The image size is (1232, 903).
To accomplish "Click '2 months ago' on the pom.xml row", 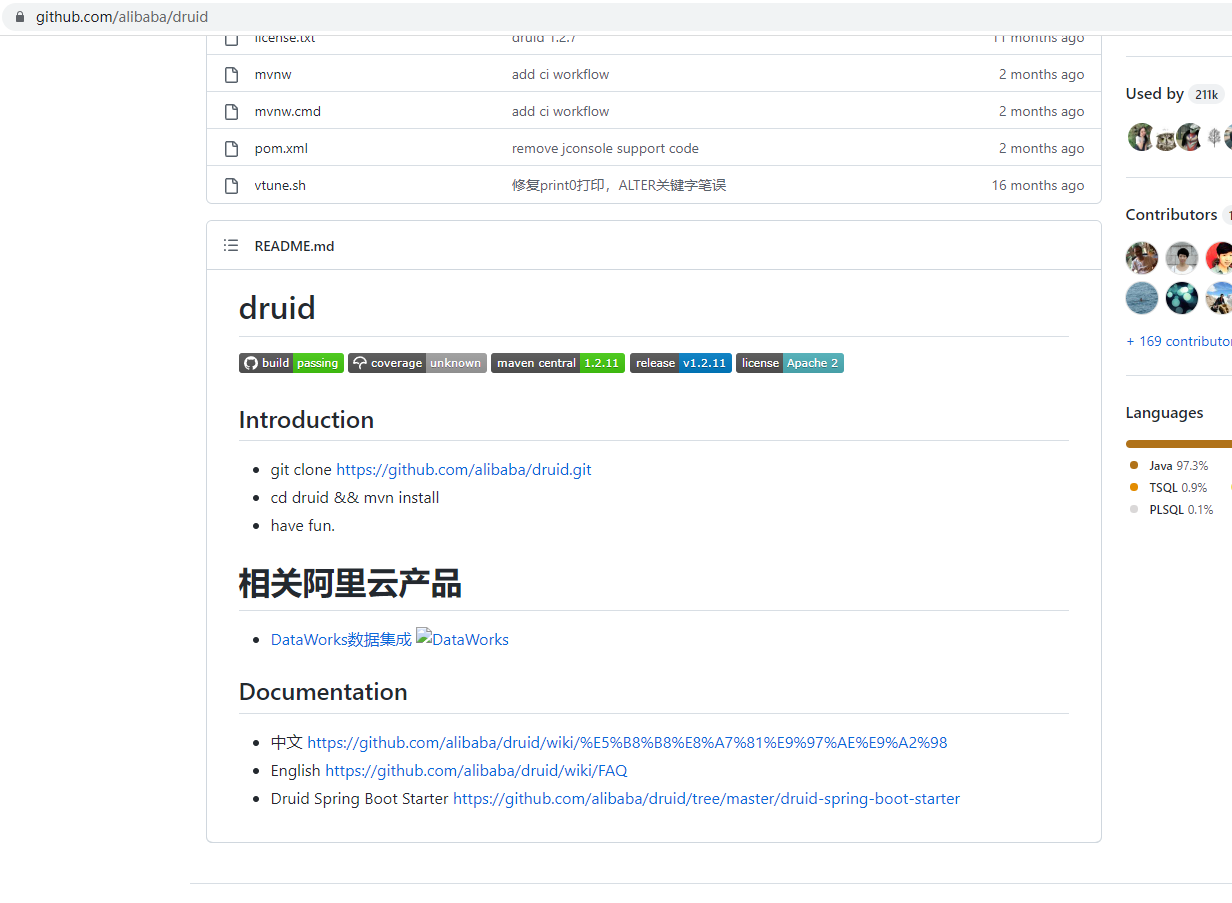I will point(1041,149).
